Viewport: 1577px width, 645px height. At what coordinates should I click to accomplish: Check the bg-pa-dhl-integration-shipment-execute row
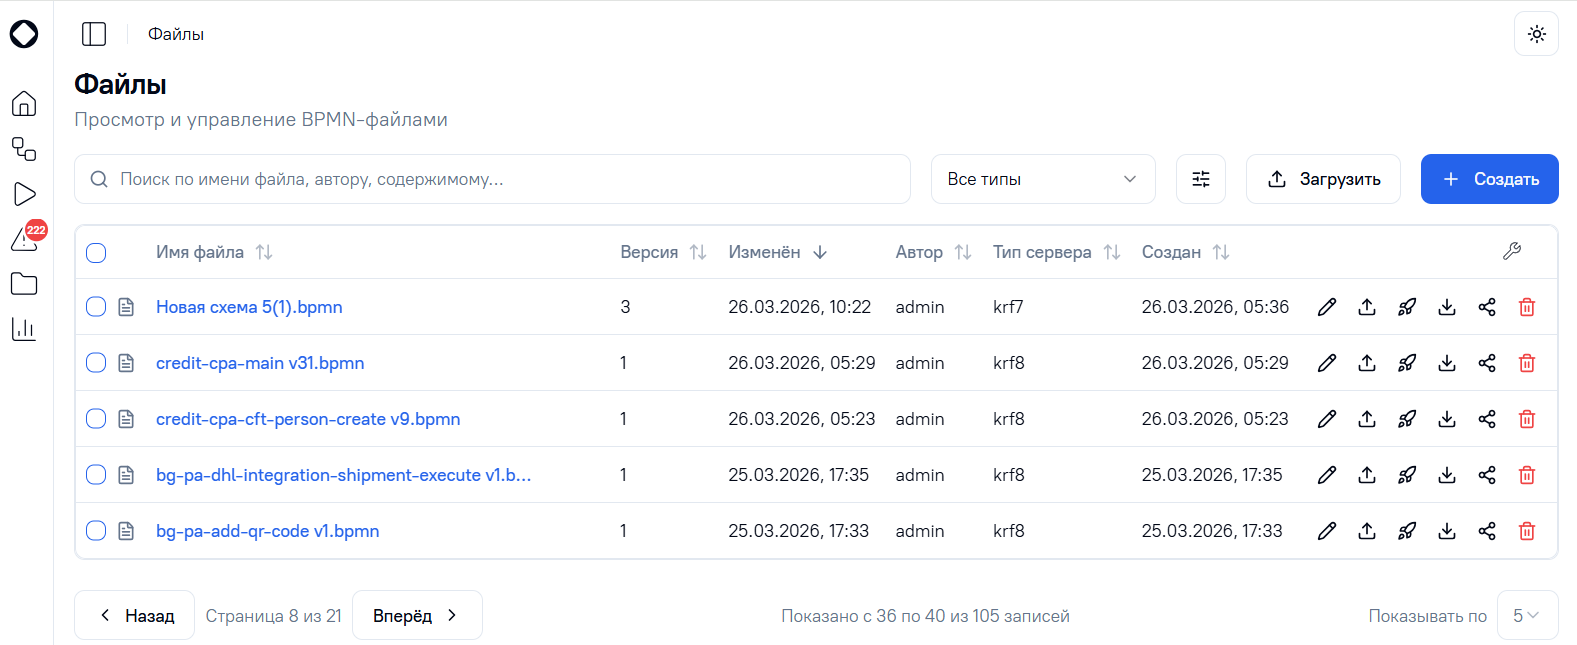[96, 475]
